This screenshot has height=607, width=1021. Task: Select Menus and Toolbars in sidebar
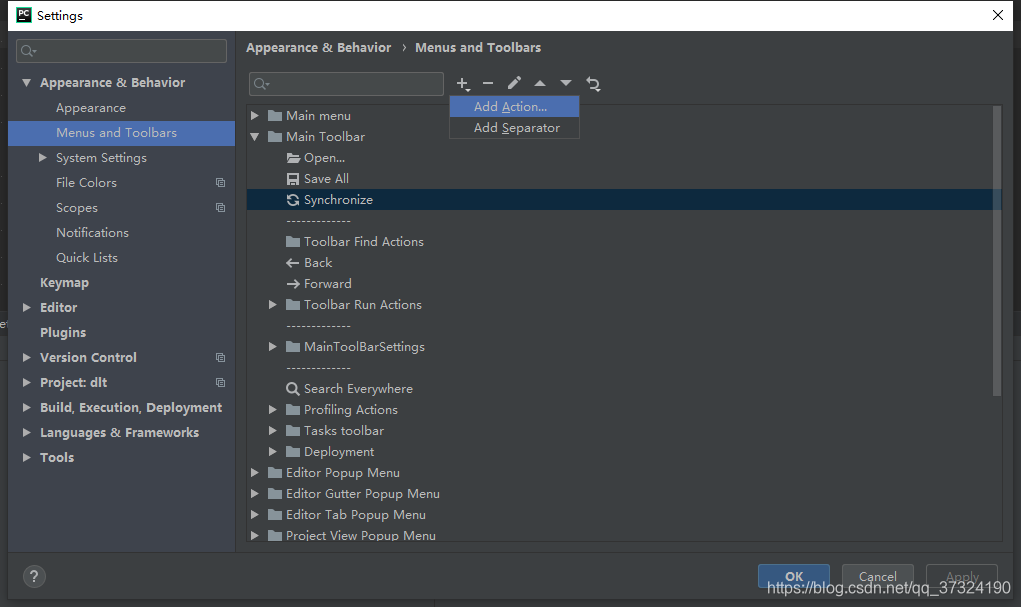[x=122, y=133]
